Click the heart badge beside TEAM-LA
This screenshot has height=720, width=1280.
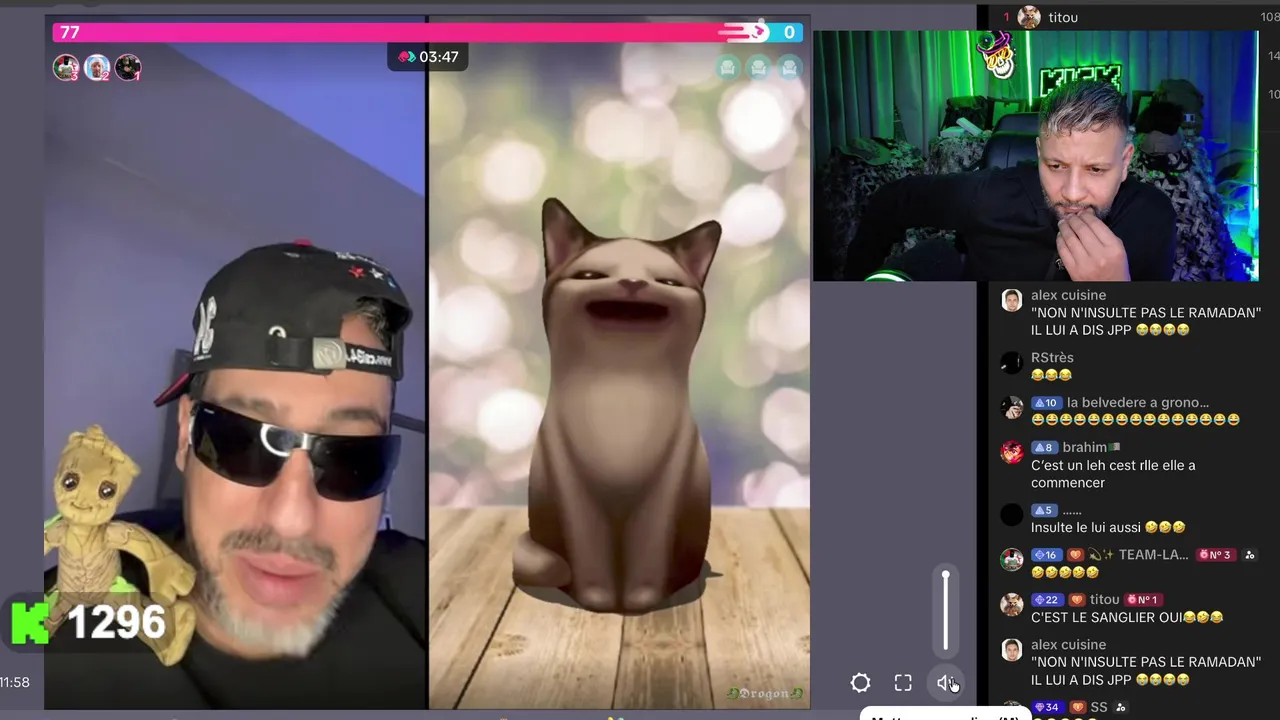pyautogui.click(x=1076, y=554)
